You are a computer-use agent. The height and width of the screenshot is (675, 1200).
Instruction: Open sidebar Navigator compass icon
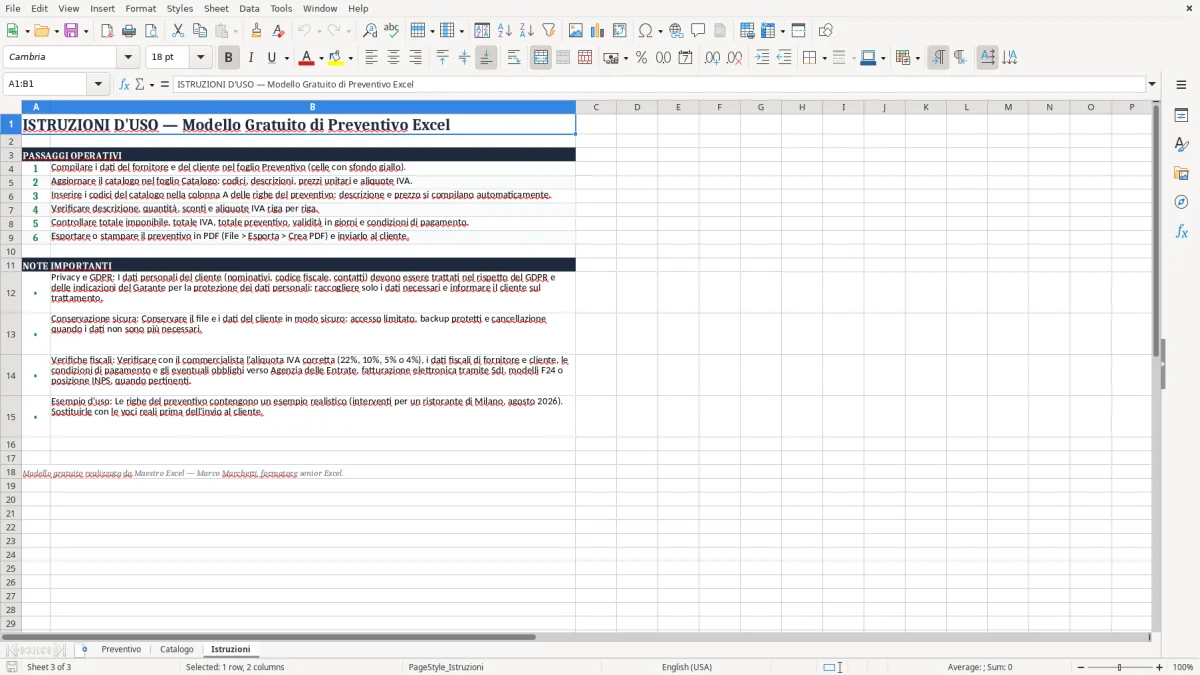point(1181,202)
